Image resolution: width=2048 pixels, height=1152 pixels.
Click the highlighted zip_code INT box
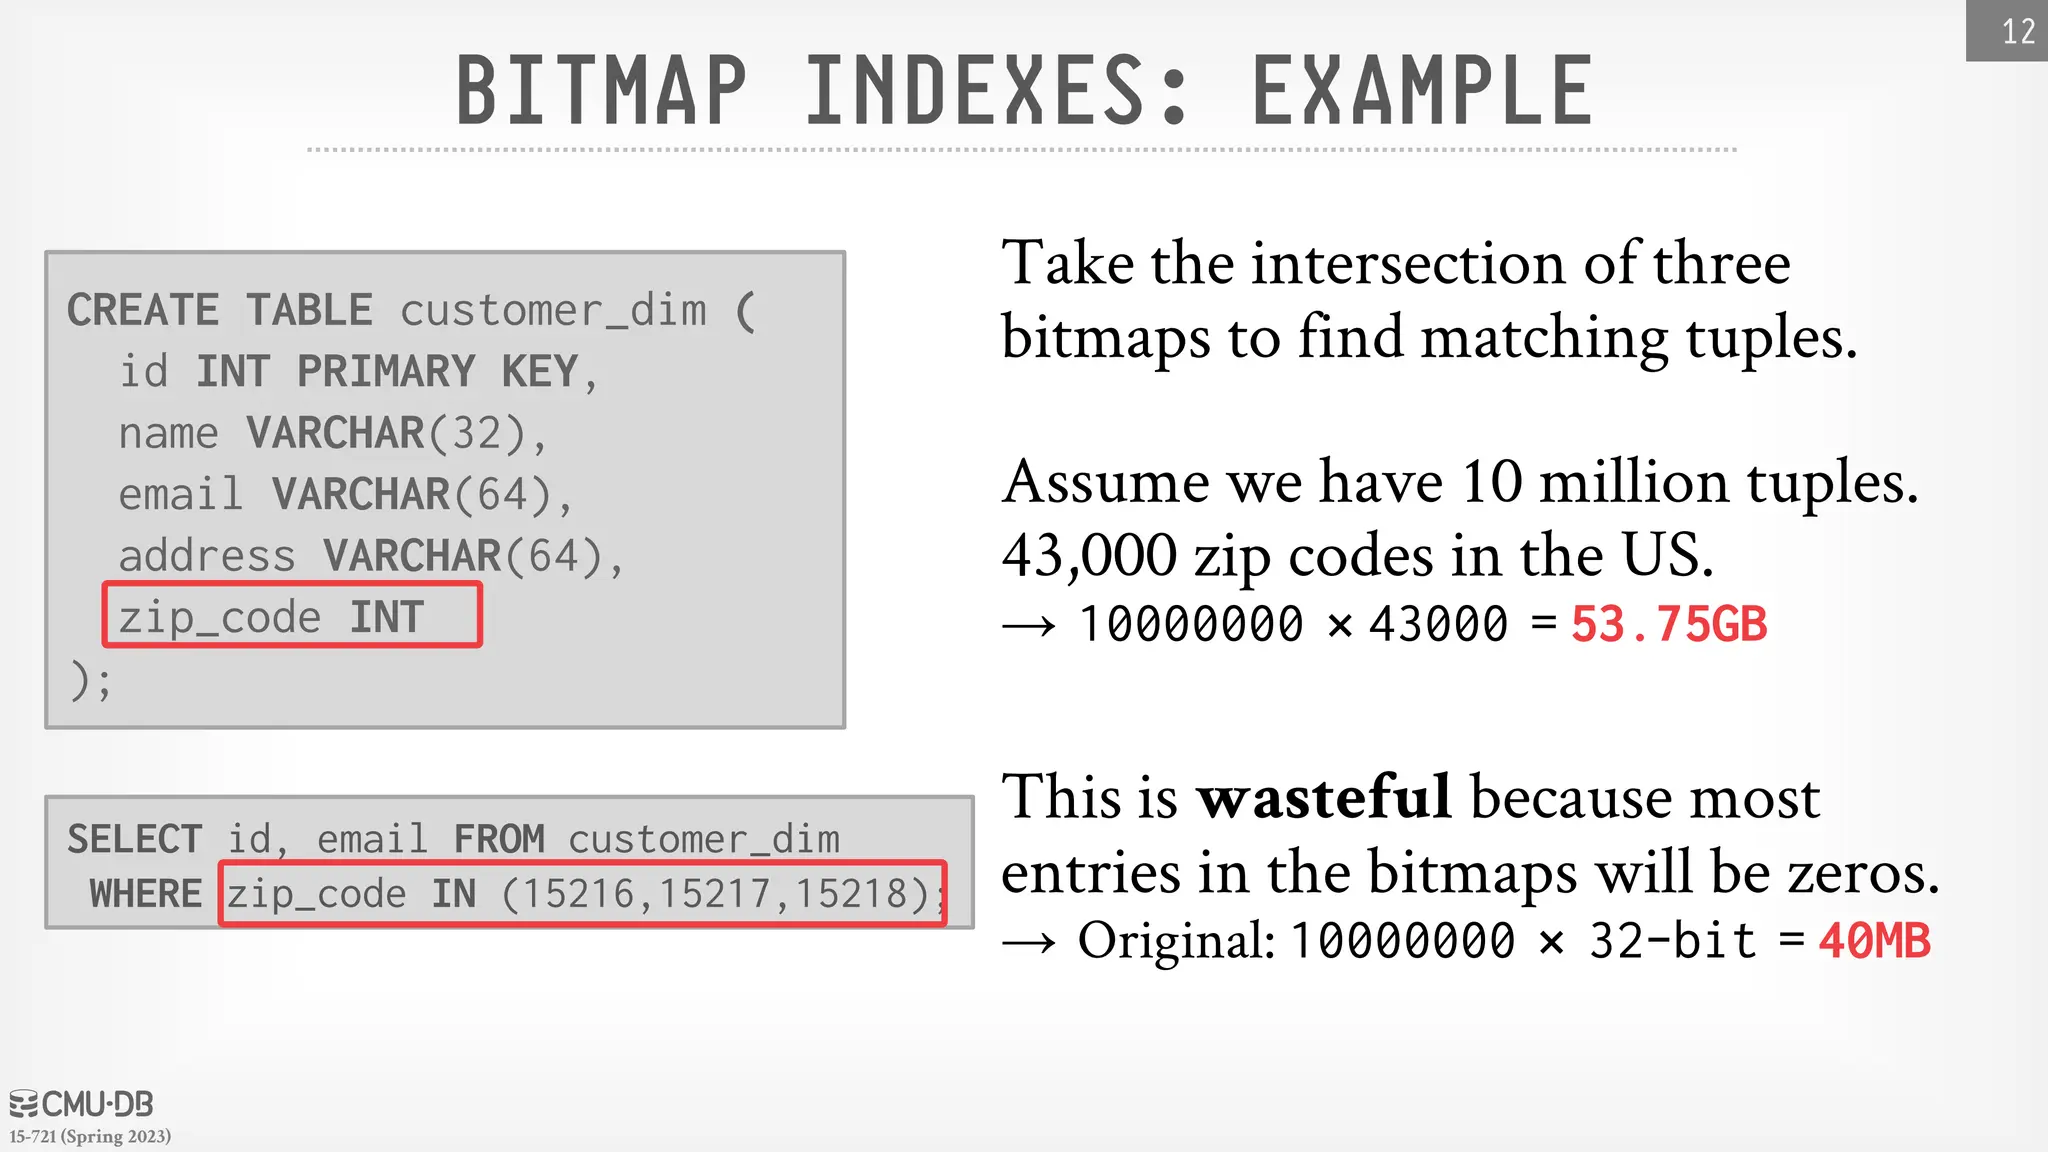pyautogui.click(x=292, y=616)
